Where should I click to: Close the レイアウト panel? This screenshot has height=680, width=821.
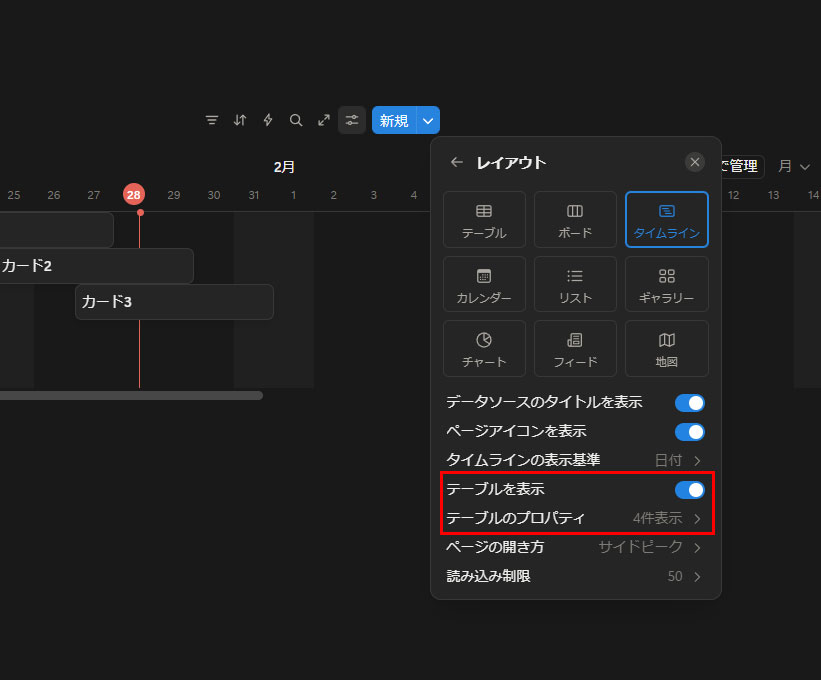695,162
